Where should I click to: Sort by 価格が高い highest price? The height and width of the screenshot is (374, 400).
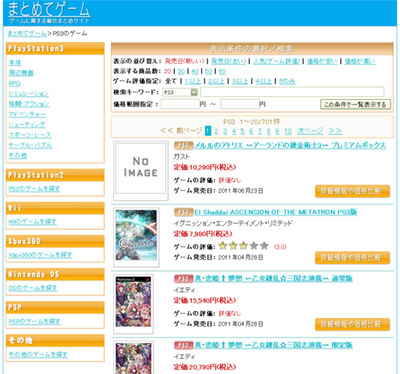click(x=359, y=61)
